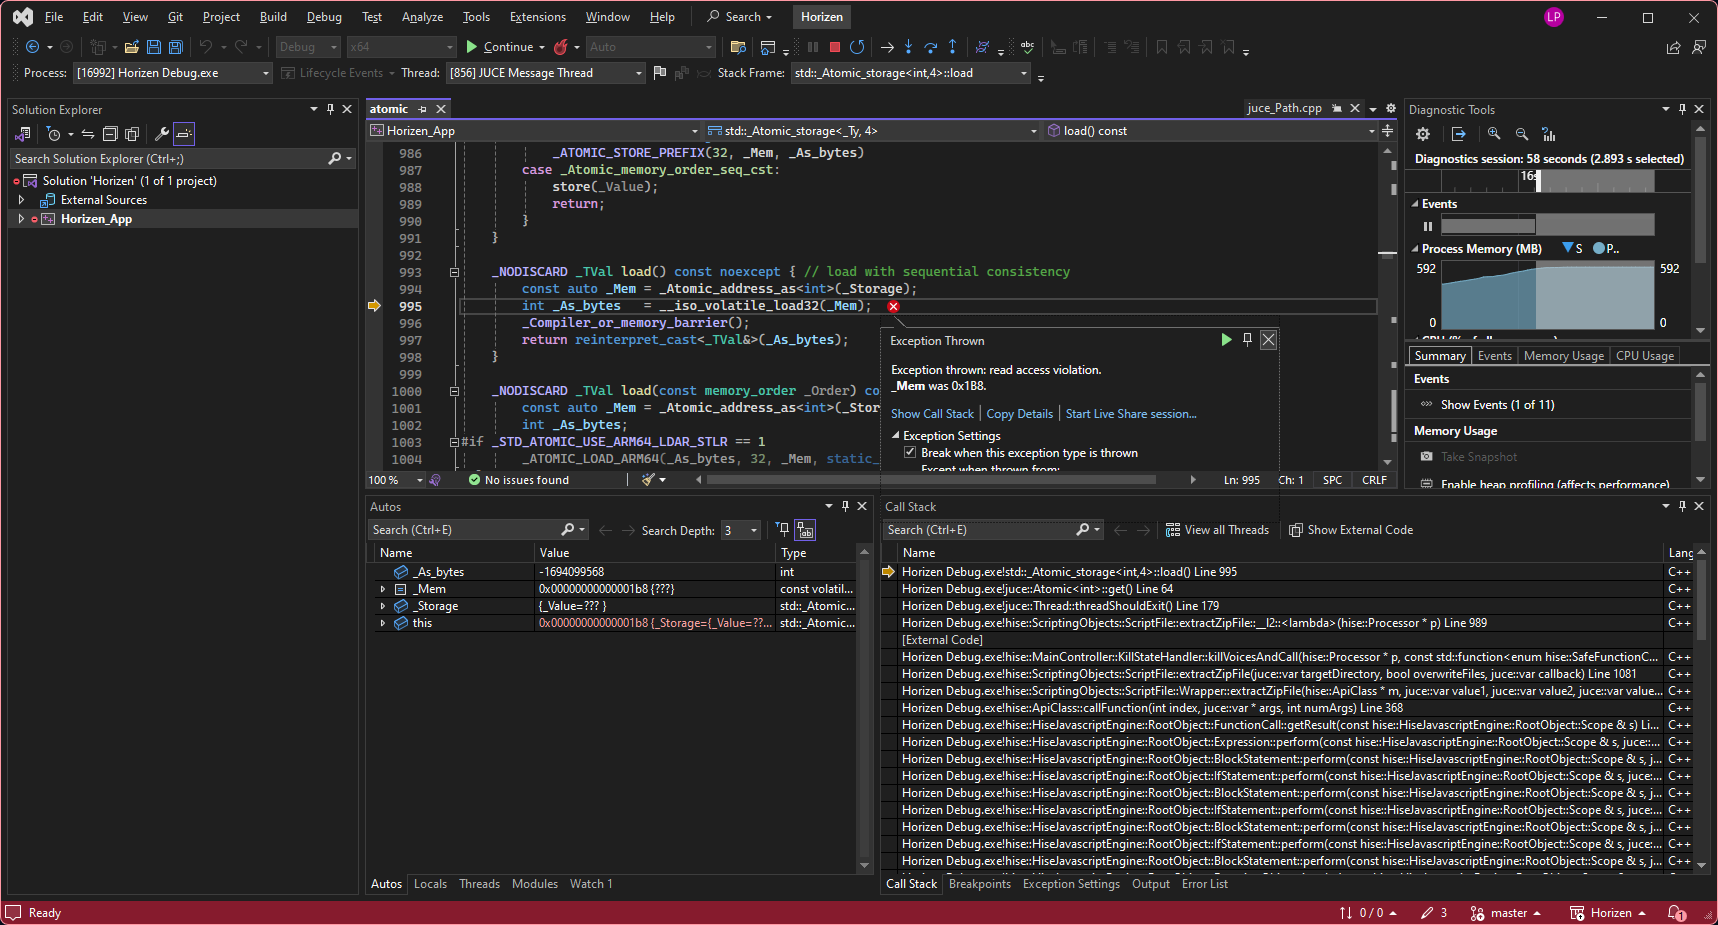Open notifications bell in status bar
The width and height of the screenshot is (1718, 925).
click(x=1677, y=913)
